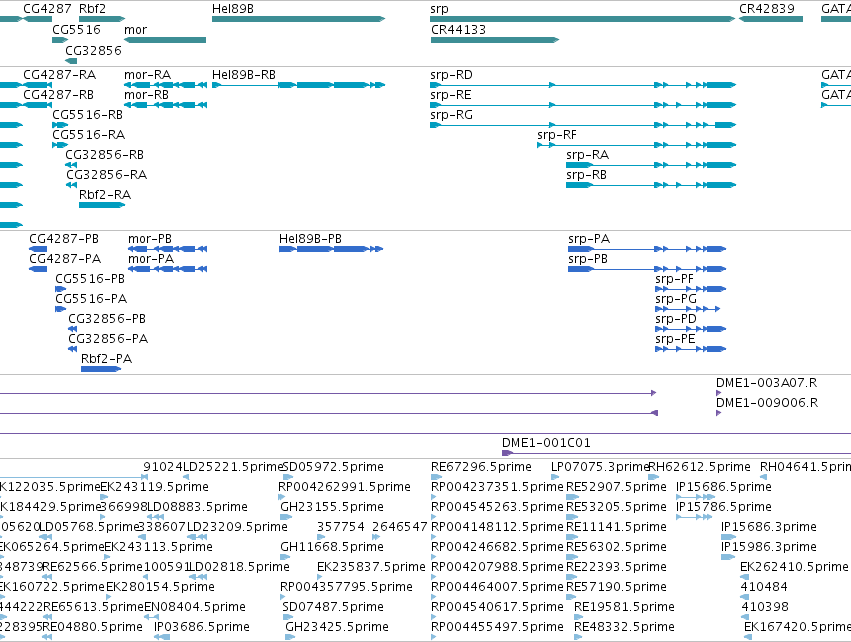Select the srp-PG protein label
This screenshot has width=851, height=642.
676,299
